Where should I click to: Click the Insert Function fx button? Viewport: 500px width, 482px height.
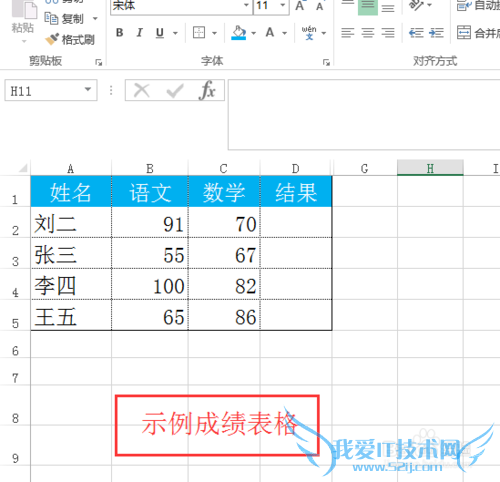207,90
